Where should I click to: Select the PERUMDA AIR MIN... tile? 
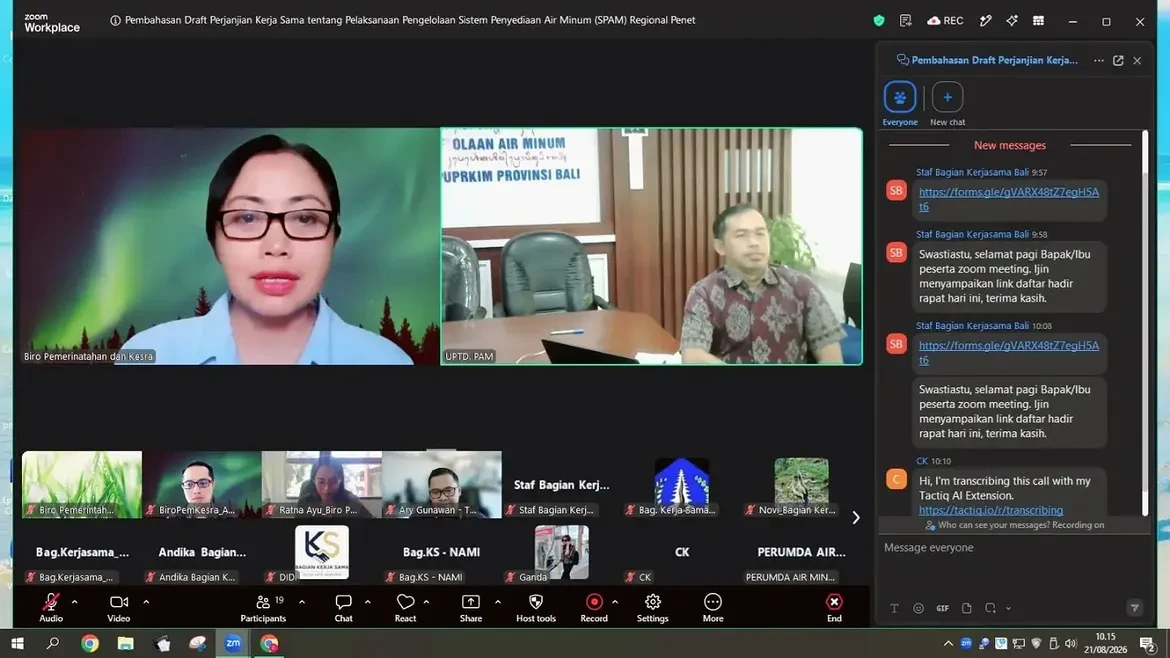(x=801, y=553)
